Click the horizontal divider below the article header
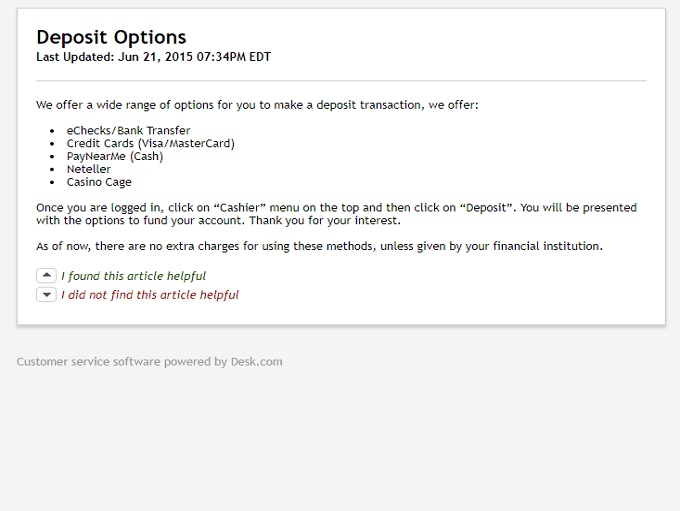The width and height of the screenshot is (680, 511). click(341, 81)
